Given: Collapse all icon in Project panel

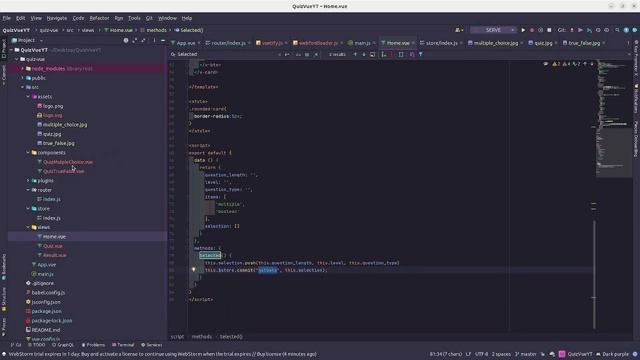Looking at the screenshot, I should [143, 40].
